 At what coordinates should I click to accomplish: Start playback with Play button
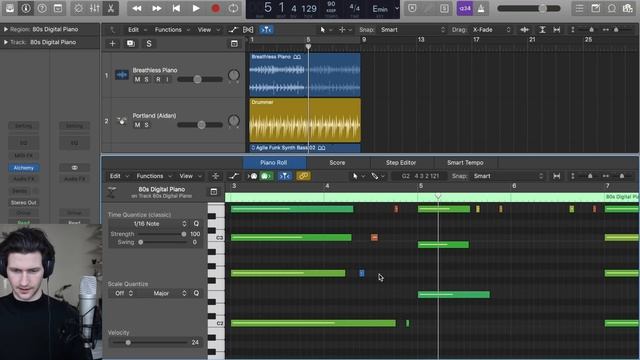[x=196, y=8]
